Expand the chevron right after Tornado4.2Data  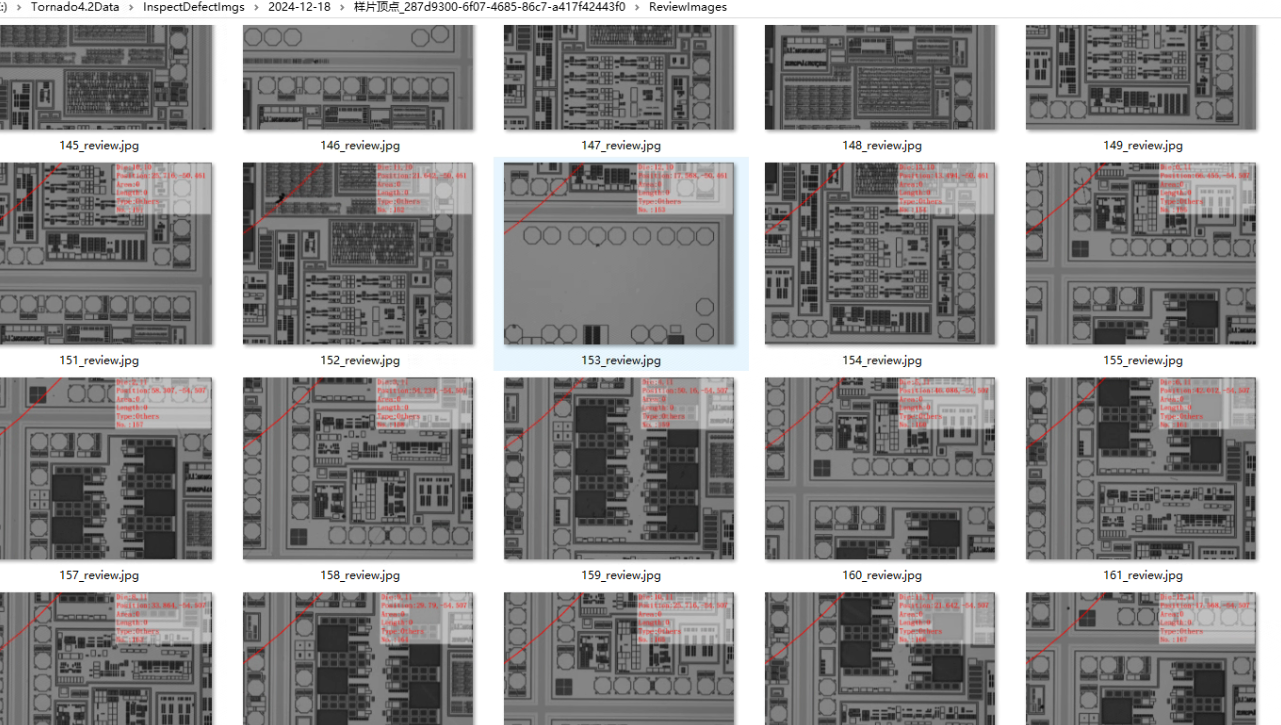coord(131,7)
